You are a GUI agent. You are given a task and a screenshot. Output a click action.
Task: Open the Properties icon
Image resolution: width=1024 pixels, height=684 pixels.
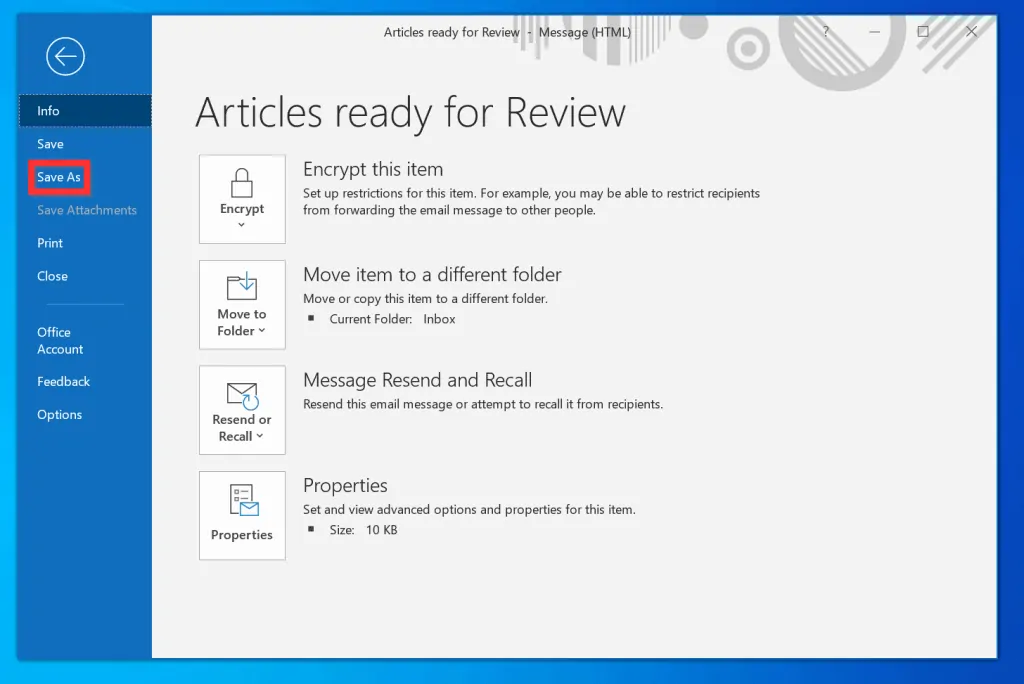(242, 500)
